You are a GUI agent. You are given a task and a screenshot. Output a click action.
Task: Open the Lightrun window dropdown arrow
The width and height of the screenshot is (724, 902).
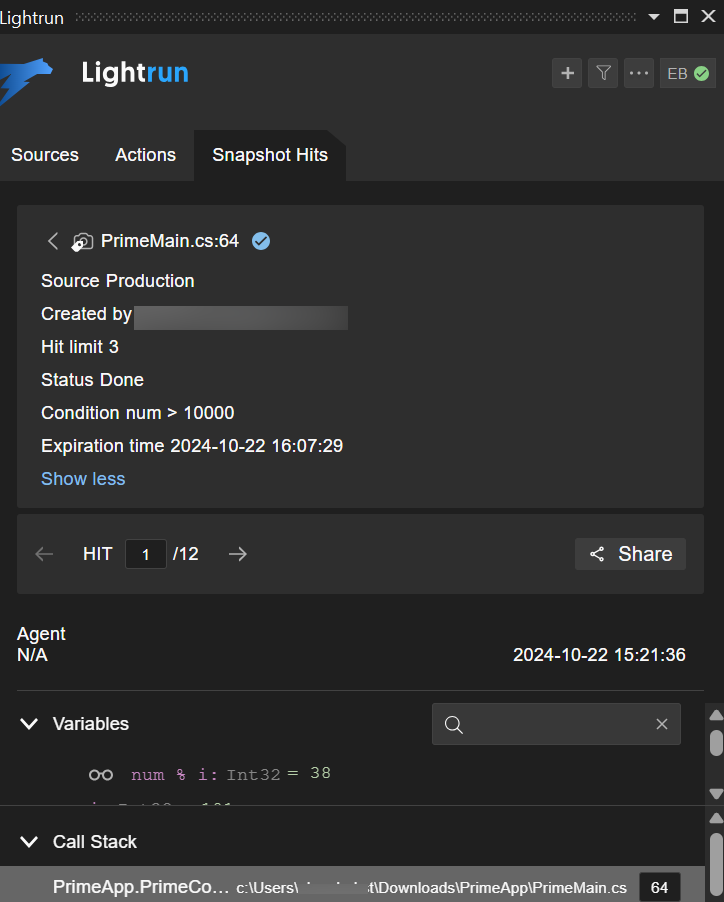coord(654,16)
